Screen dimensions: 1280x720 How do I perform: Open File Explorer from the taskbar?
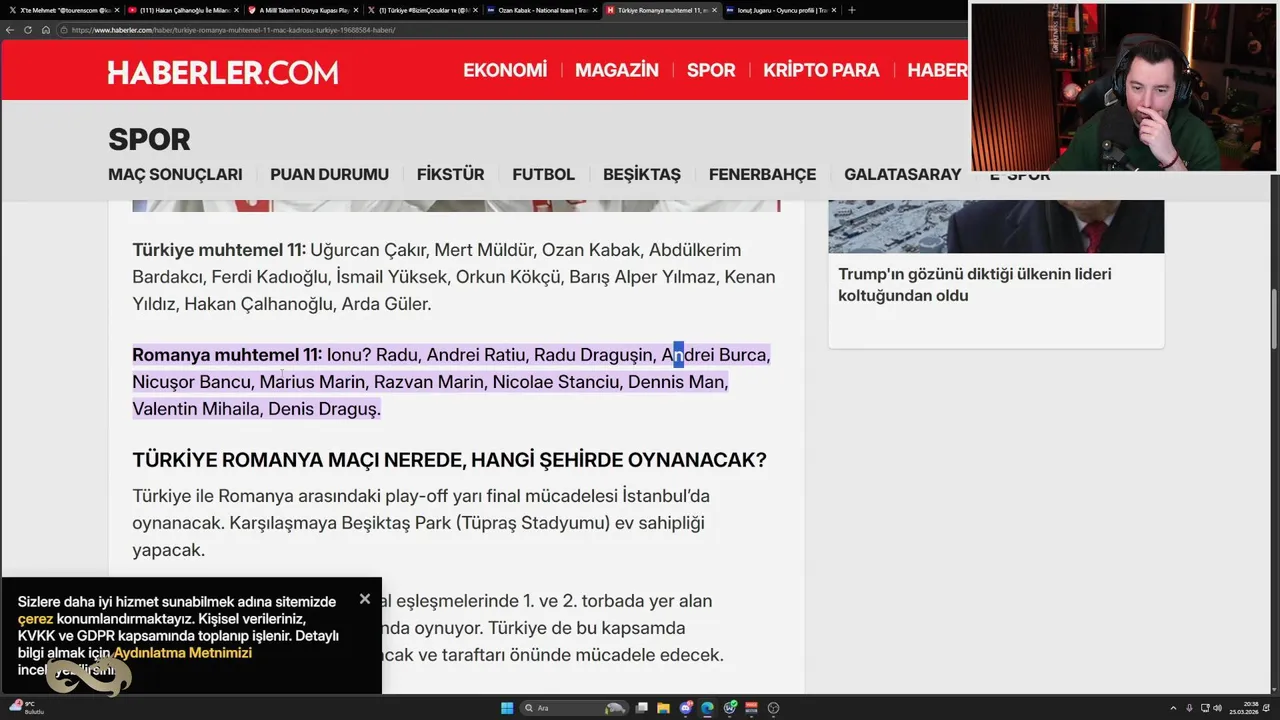click(x=664, y=708)
